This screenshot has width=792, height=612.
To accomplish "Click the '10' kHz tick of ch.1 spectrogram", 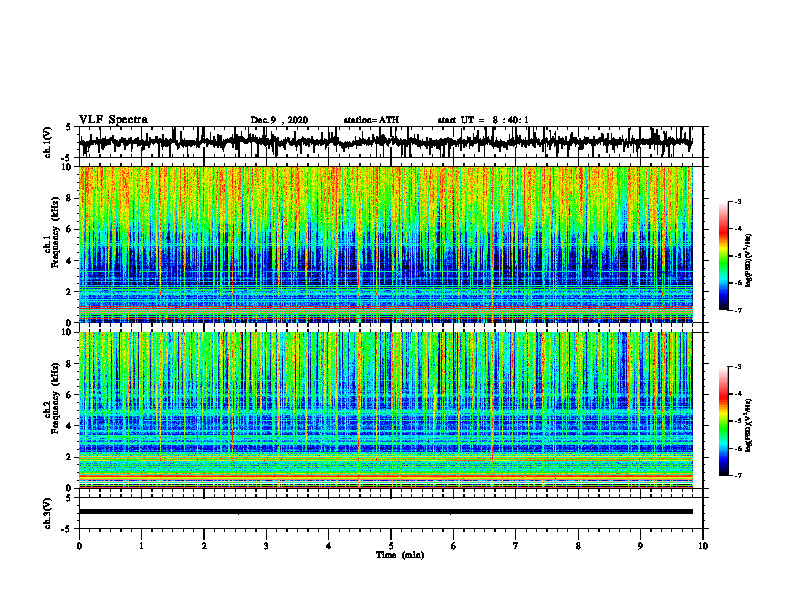I will 68,167.
